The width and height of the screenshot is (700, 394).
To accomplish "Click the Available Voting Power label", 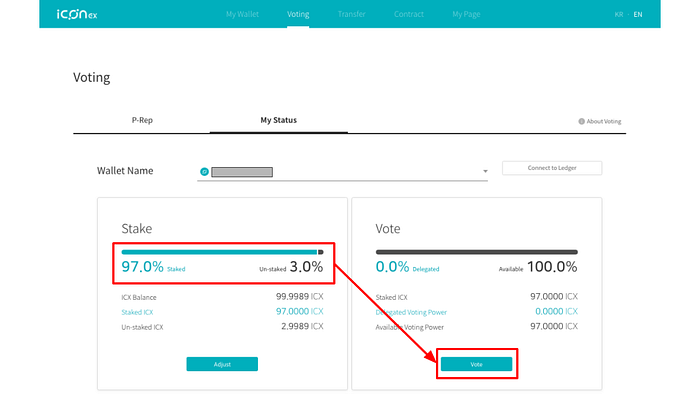I will coord(410,327).
